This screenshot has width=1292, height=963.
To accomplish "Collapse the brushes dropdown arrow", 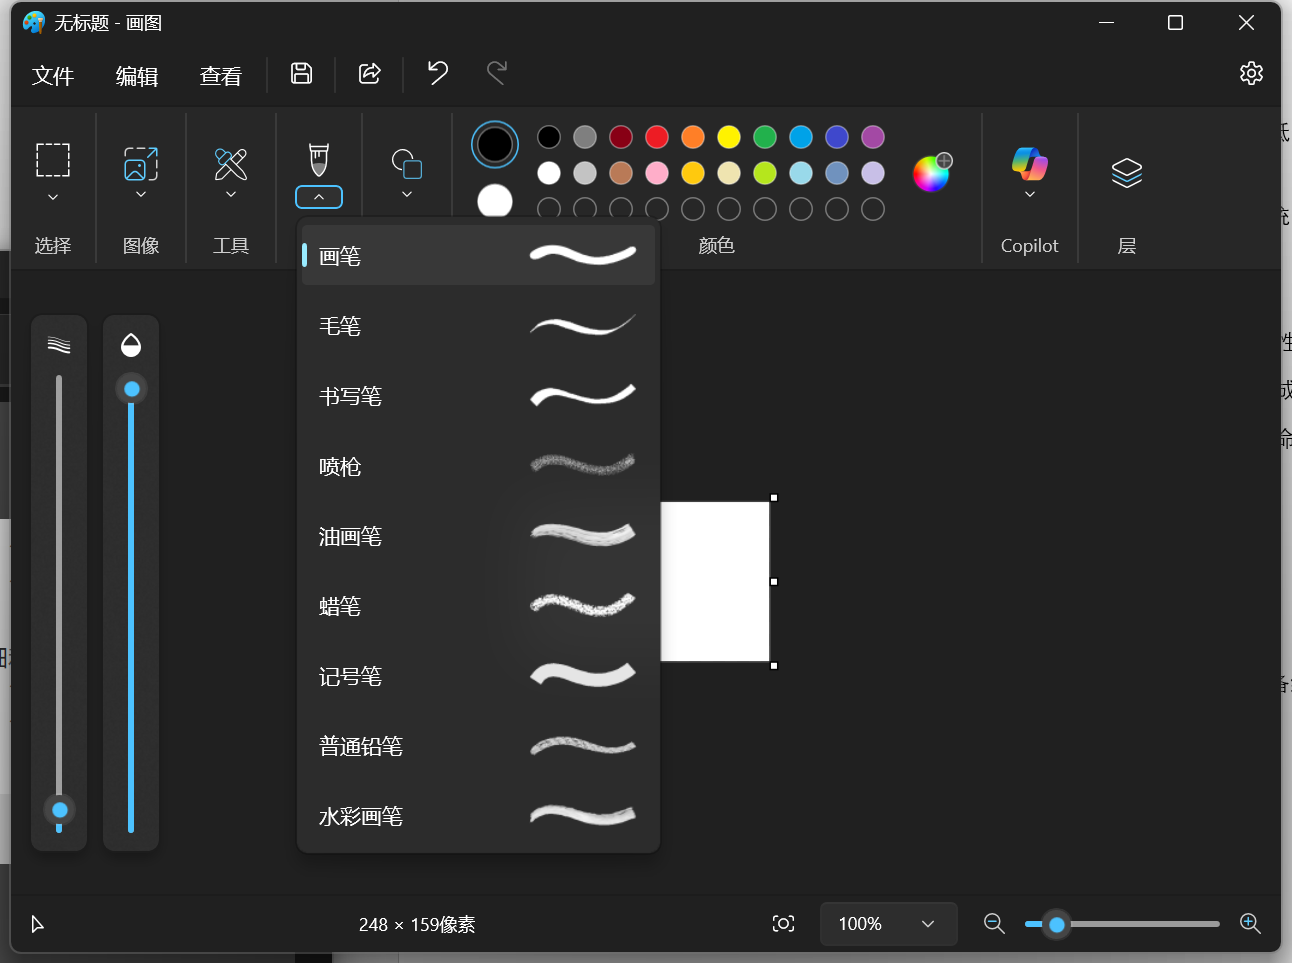I will [319, 197].
